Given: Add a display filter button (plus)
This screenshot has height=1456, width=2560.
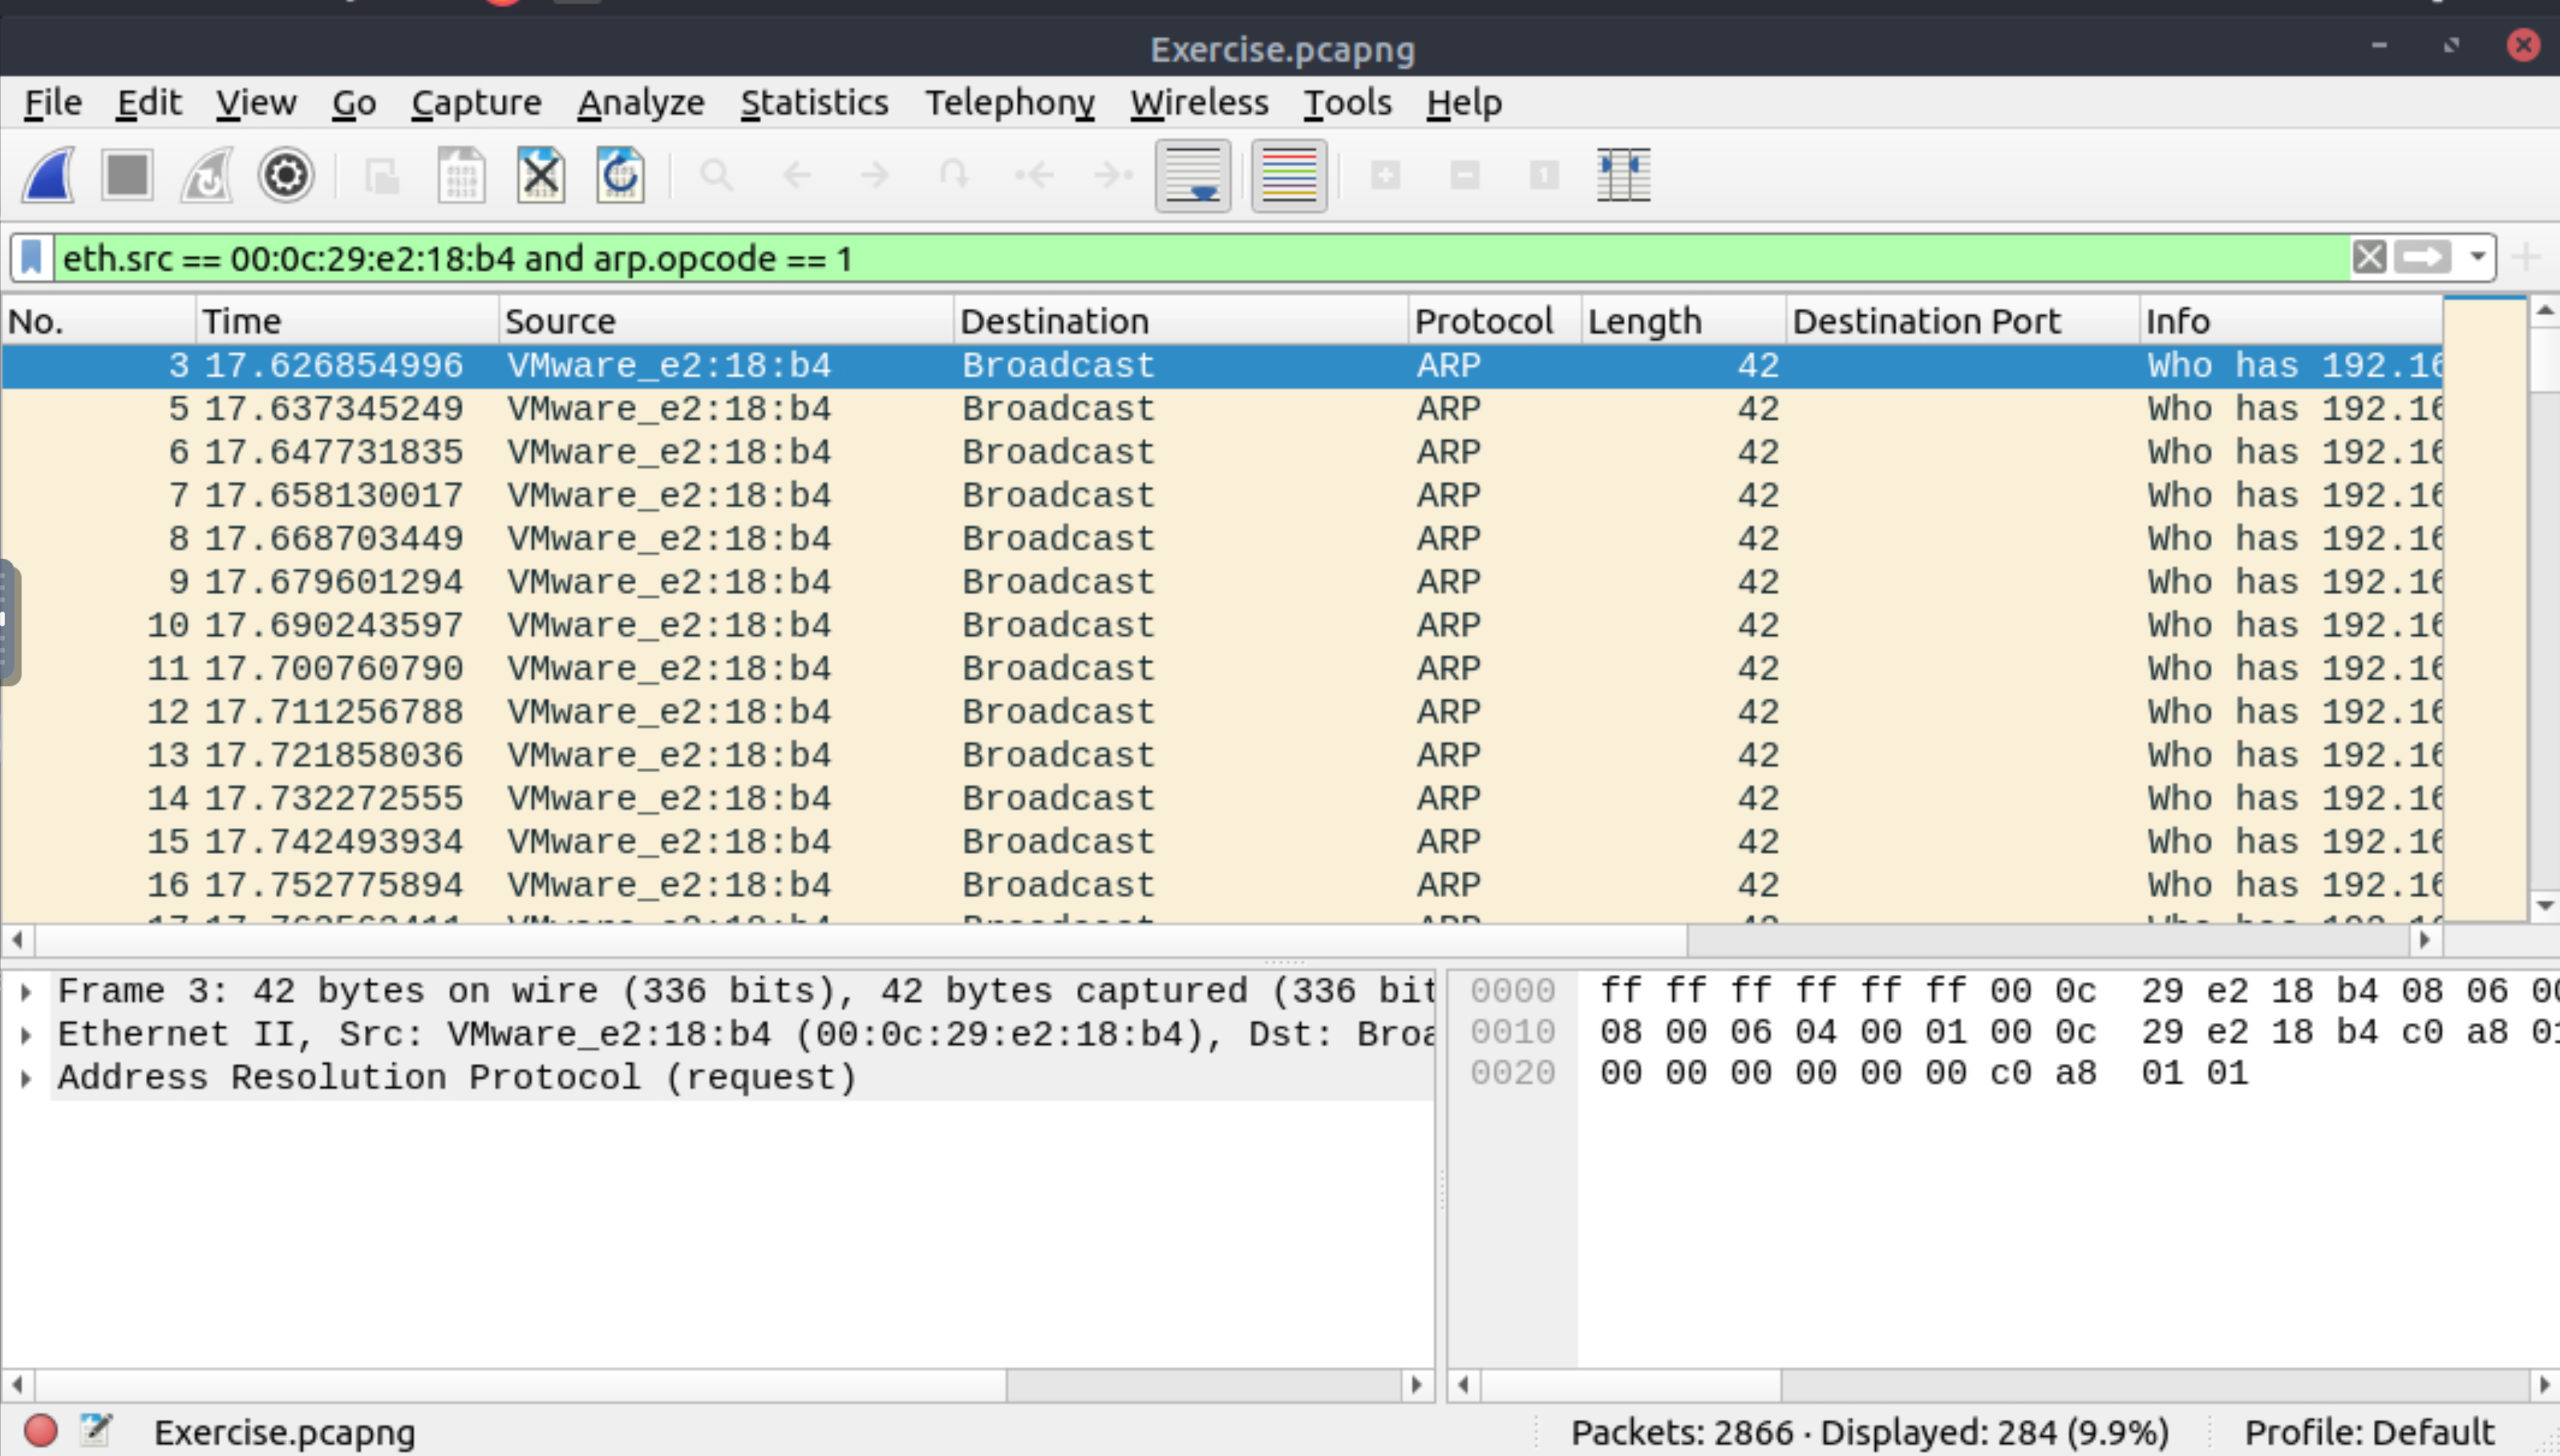Looking at the screenshot, I should pyautogui.click(x=2526, y=258).
